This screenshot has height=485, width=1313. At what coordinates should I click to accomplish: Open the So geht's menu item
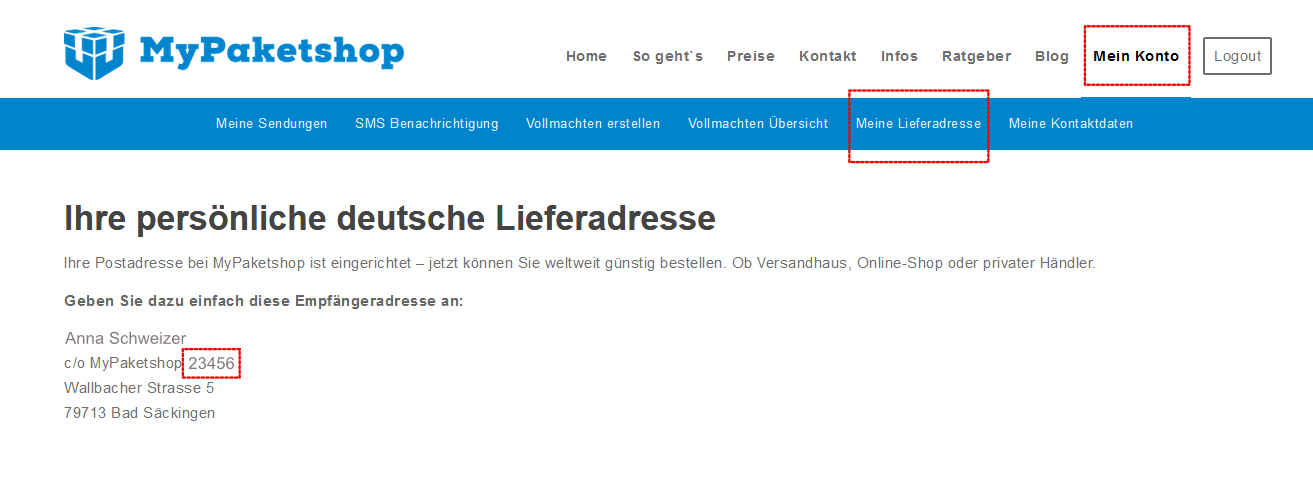667,56
